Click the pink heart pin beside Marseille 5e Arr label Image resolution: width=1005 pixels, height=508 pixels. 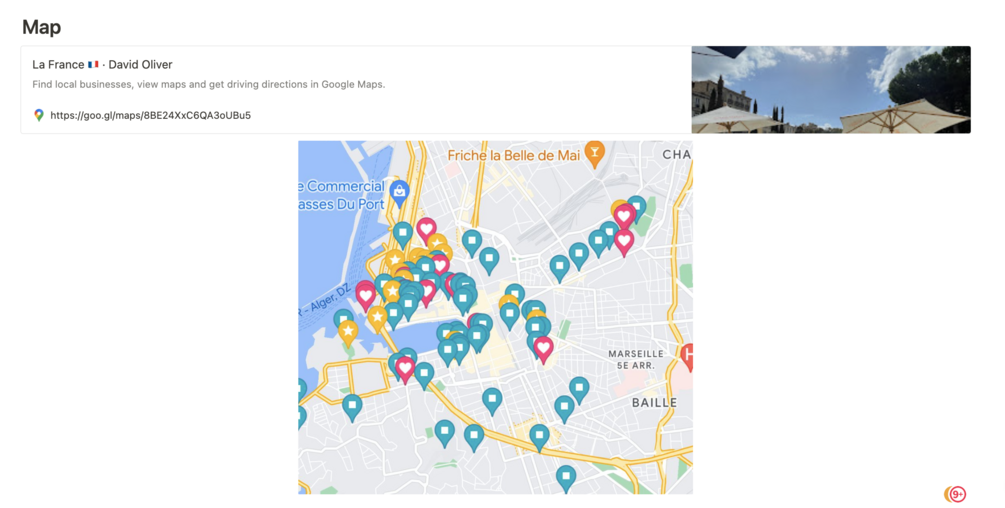tap(543, 347)
